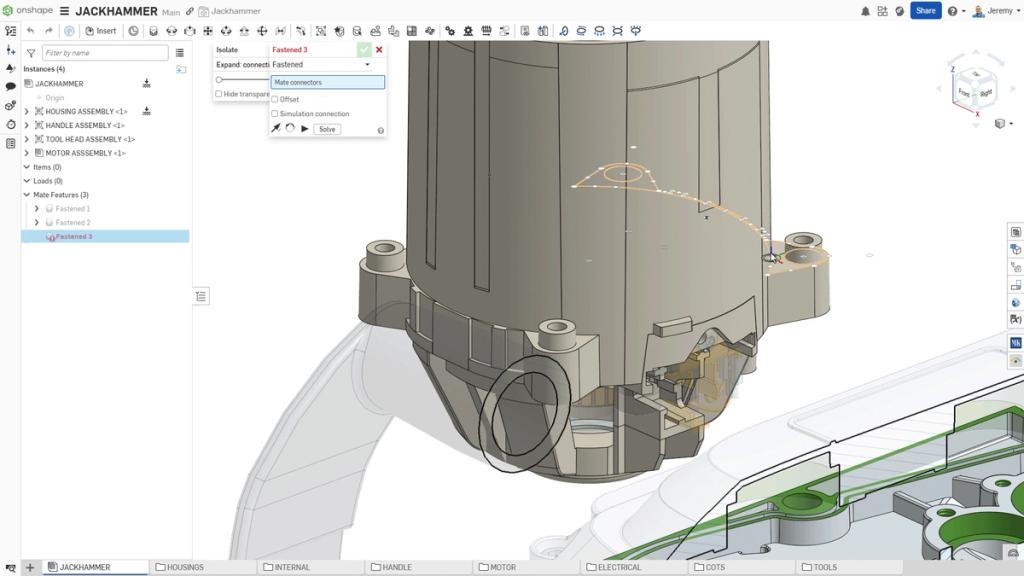This screenshot has width=1024, height=576.
Task: Click the Undo arrow in the toolbar
Action: tap(31, 30)
